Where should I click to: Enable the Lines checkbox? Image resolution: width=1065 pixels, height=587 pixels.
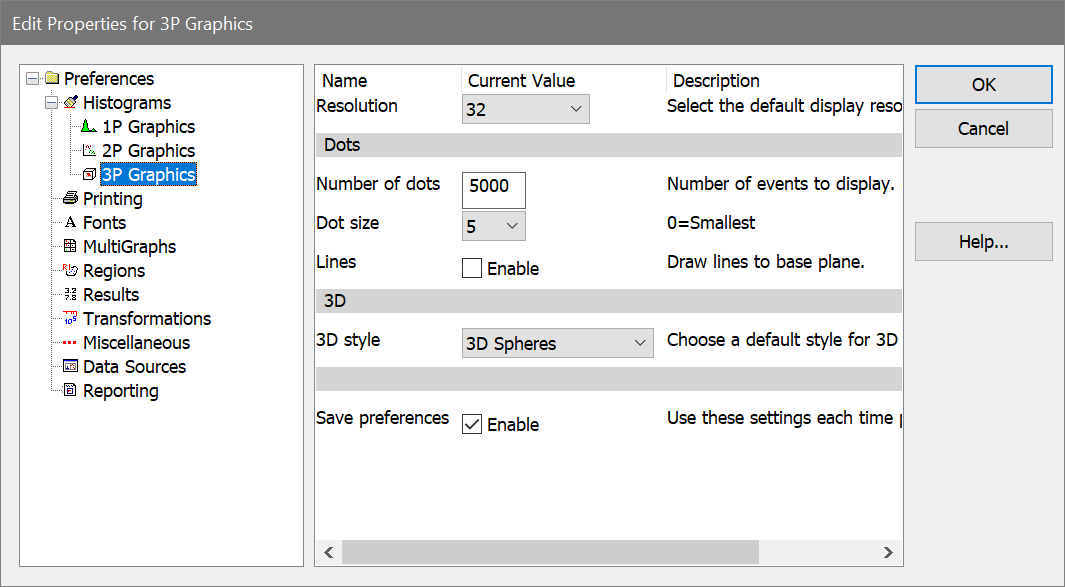(472, 269)
